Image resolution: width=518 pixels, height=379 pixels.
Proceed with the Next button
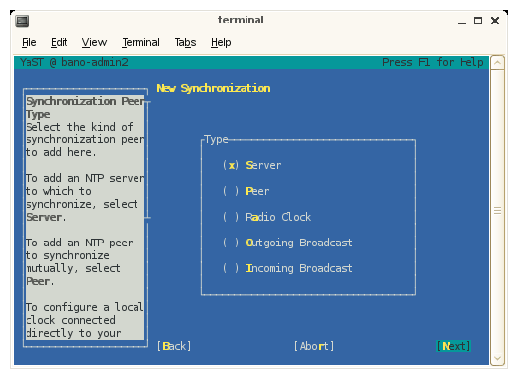pos(453,346)
